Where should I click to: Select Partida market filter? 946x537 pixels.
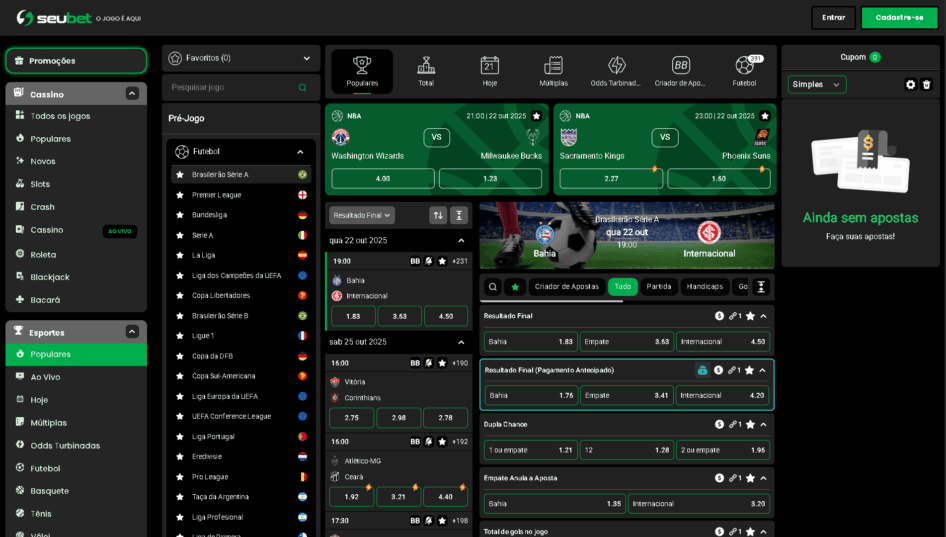(659, 287)
